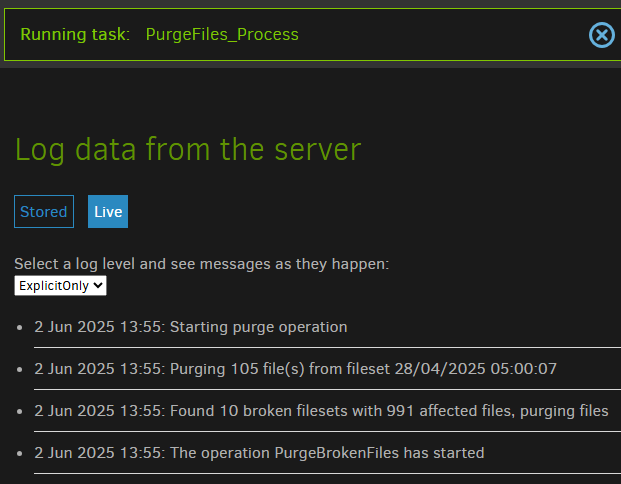Viewport: 621px width, 484px height.
Task: Expand the "Starting purge operation" log entry
Action: click(x=191, y=327)
